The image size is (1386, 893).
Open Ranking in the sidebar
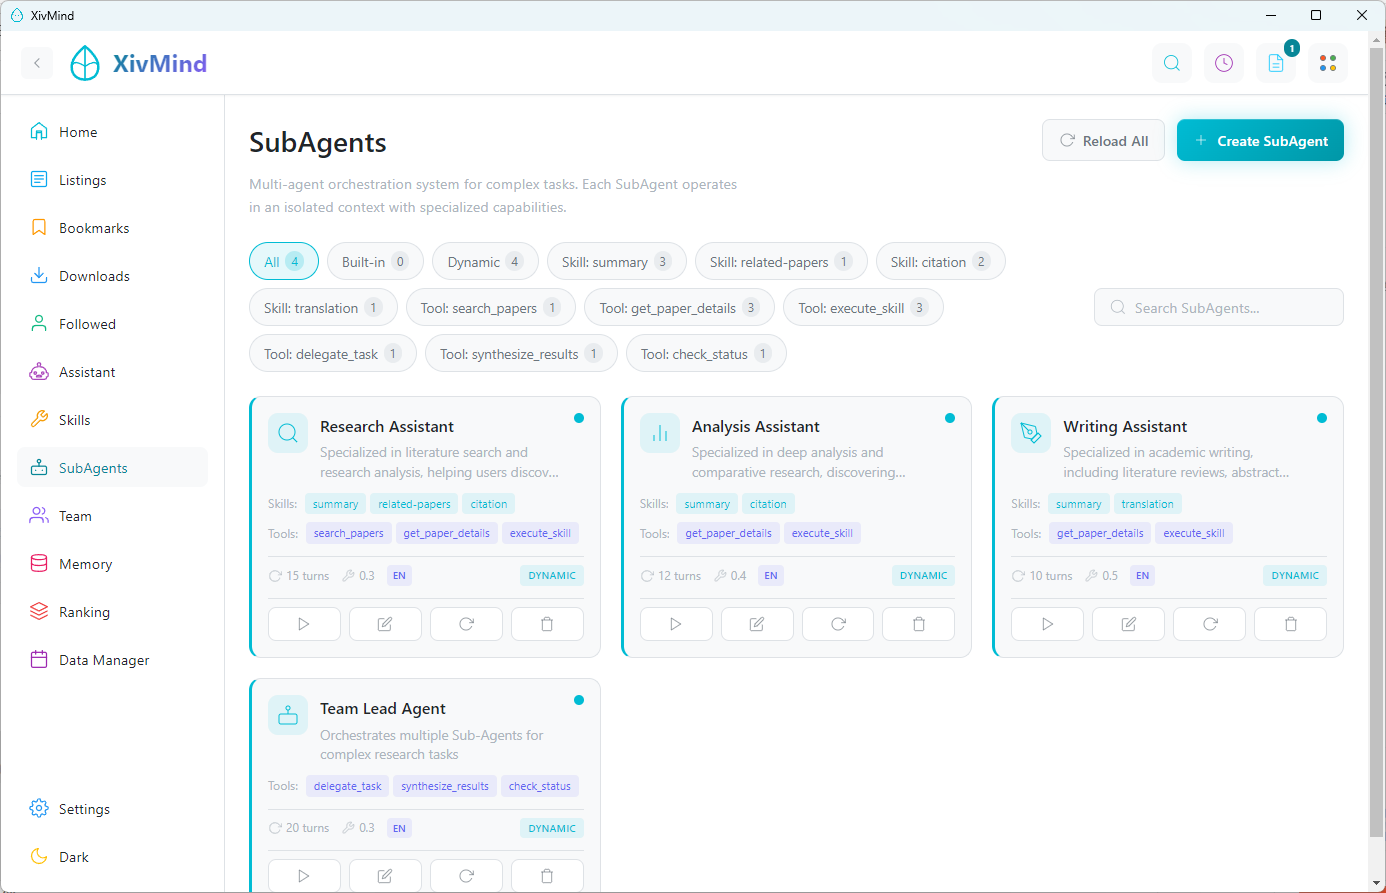(113, 612)
